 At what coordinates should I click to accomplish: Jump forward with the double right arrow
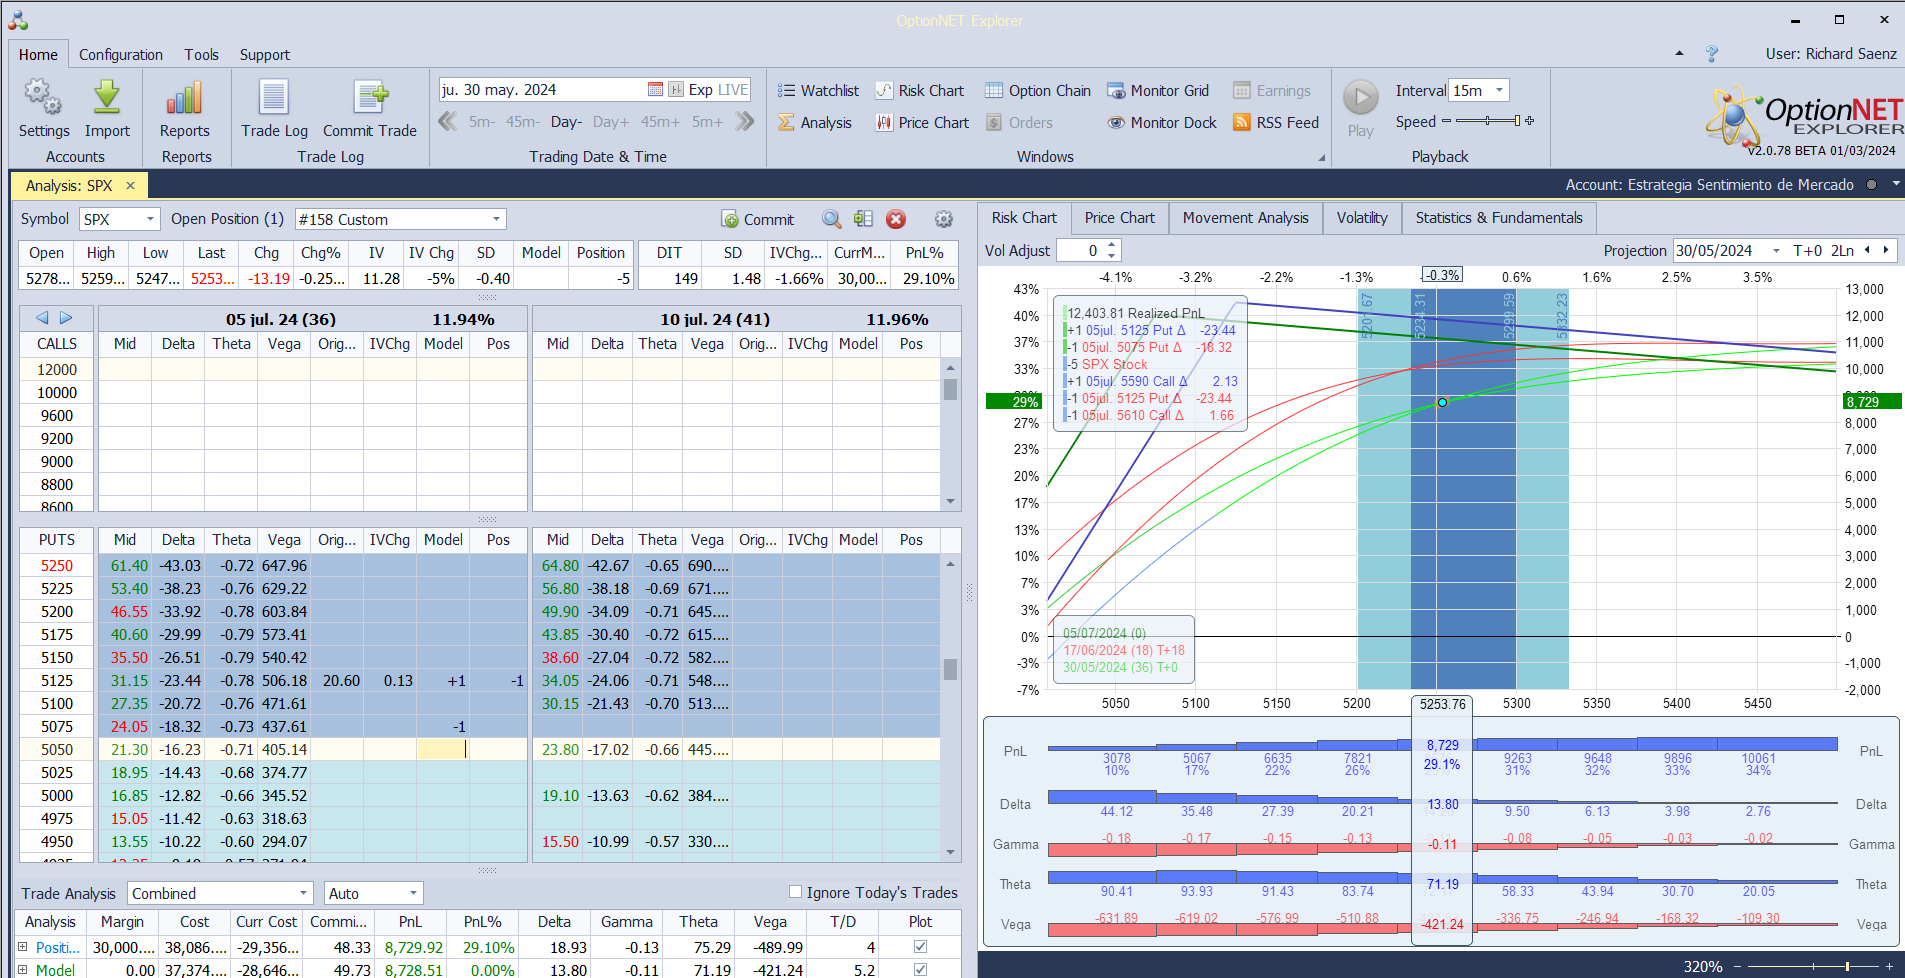point(745,122)
